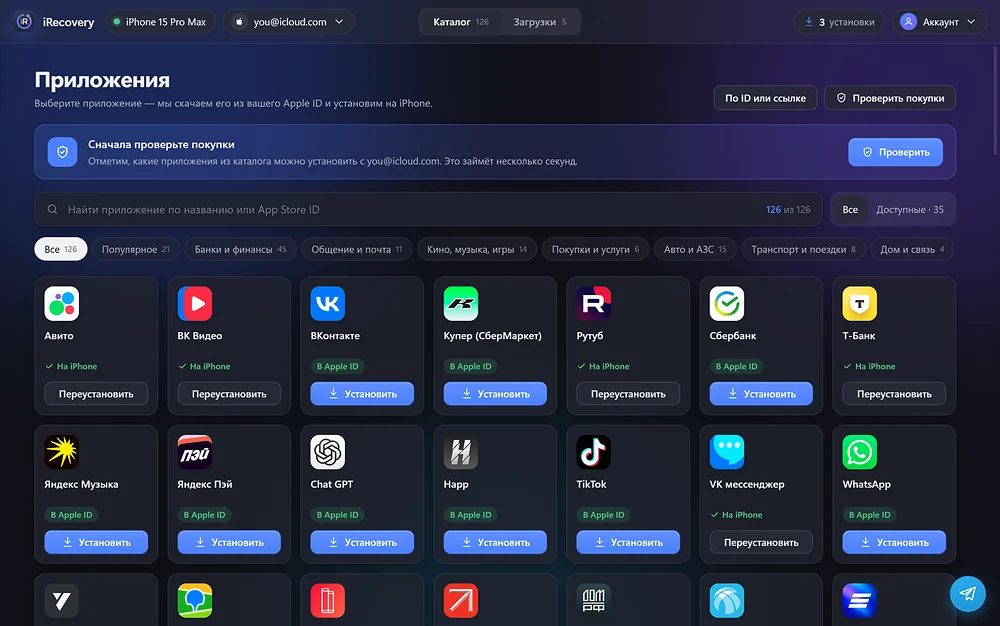Select the Дом и связь category
The width and height of the screenshot is (1000, 626).
coord(912,249)
